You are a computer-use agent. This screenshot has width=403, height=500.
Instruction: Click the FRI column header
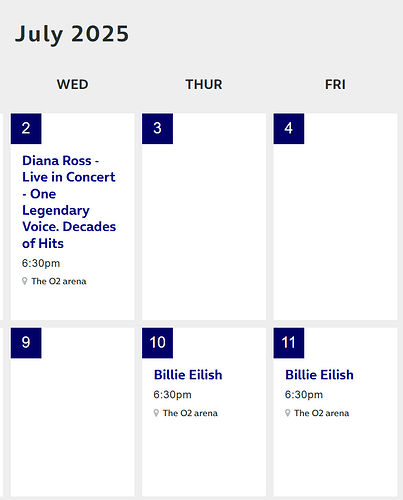(x=335, y=84)
